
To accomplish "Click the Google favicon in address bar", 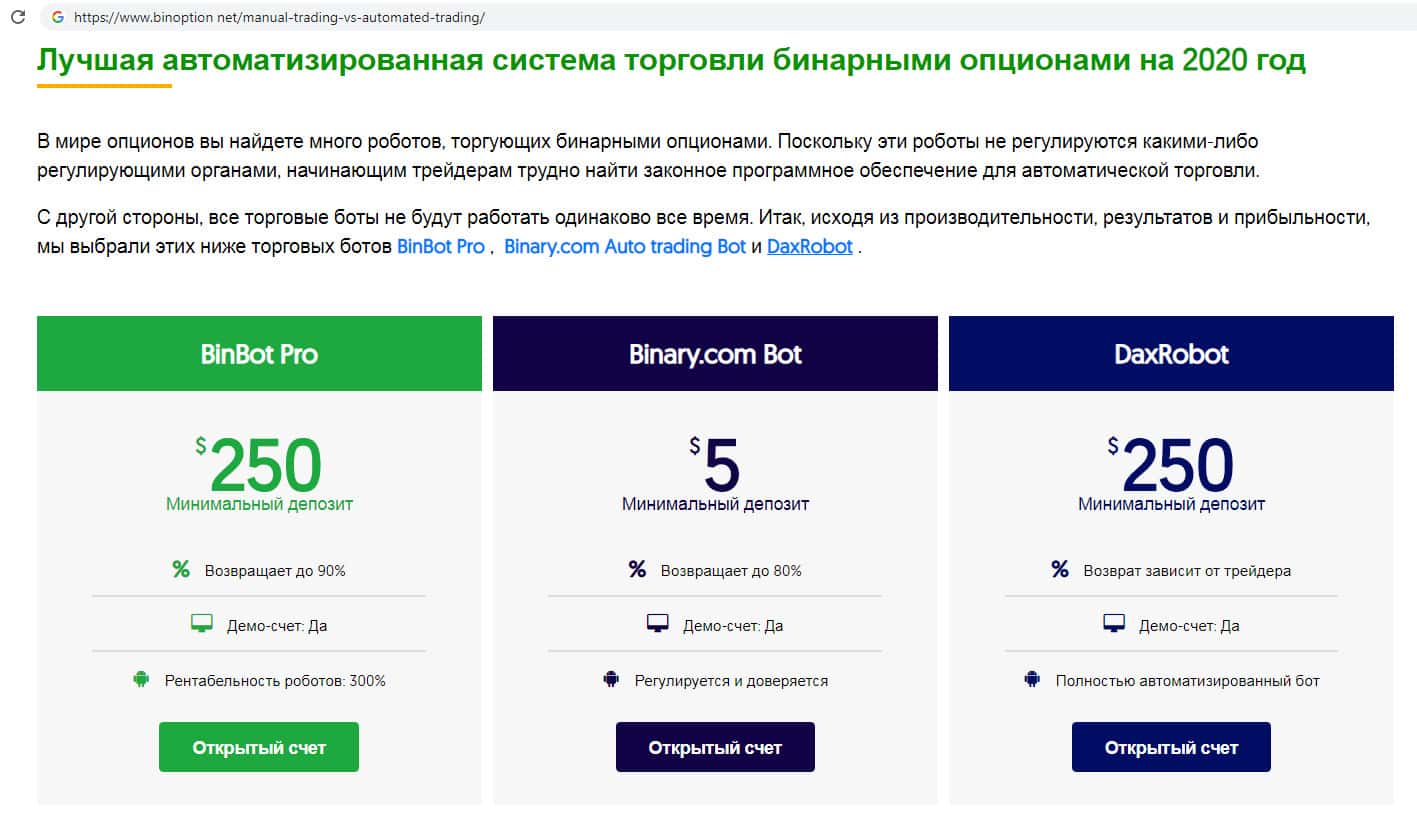I will pos(57,17).
